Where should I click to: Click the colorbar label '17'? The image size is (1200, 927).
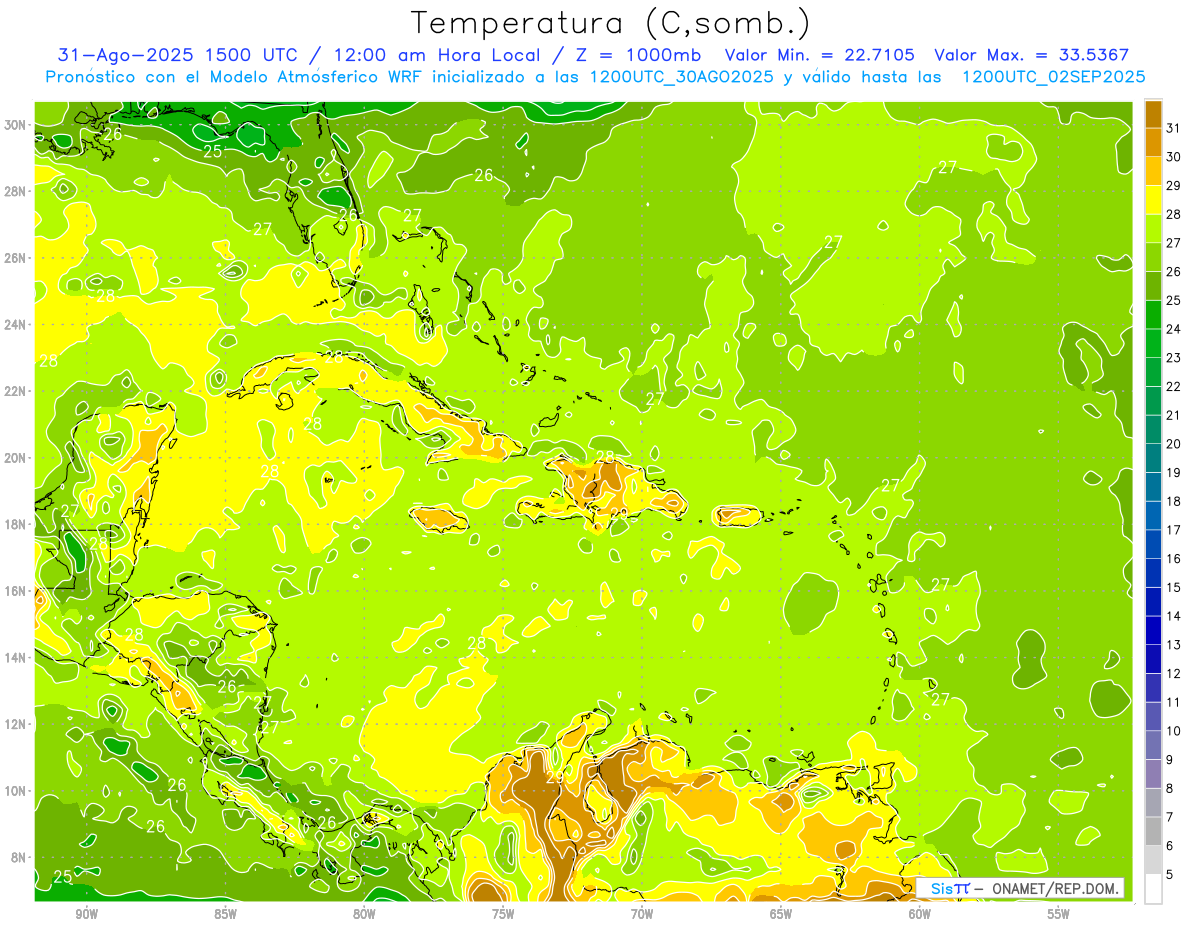click(1173, 530)
